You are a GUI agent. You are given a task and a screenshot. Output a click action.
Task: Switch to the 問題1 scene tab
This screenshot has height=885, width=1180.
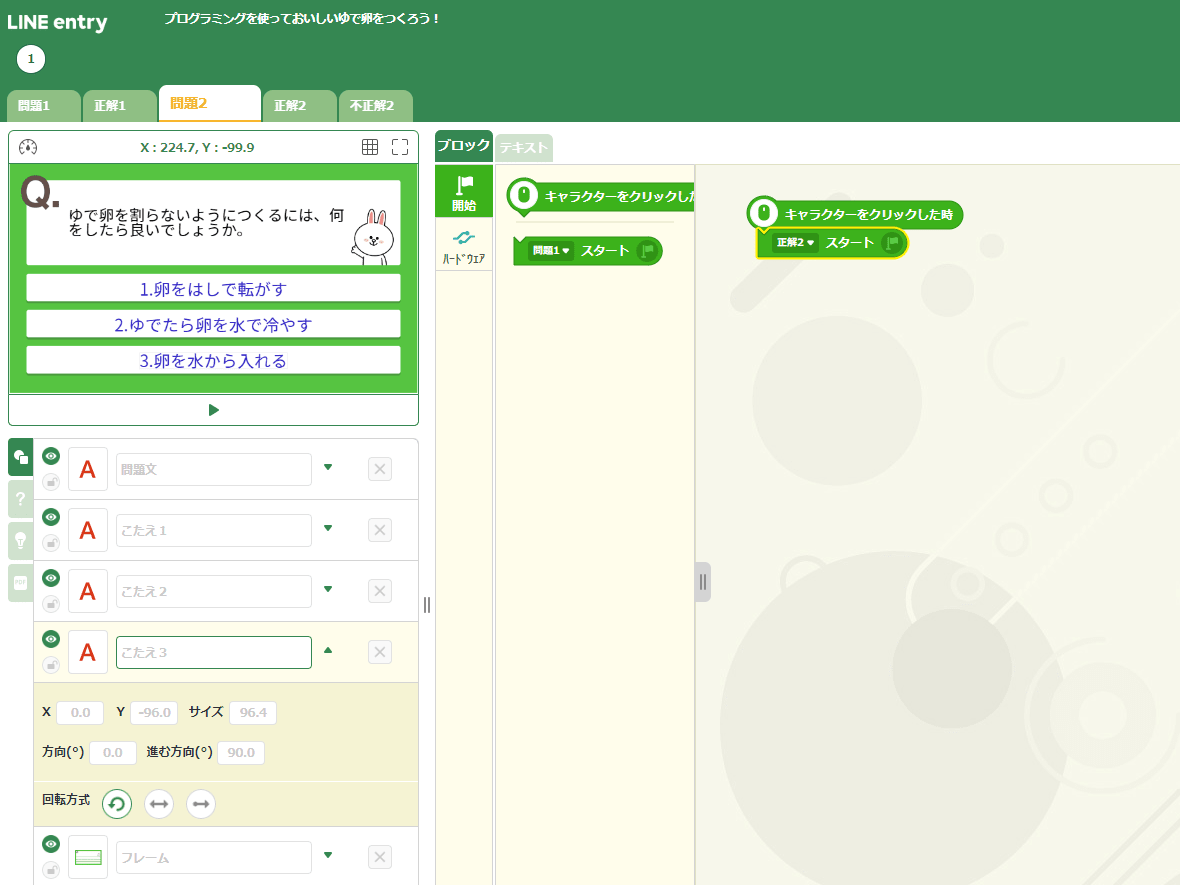coord(44,106)
